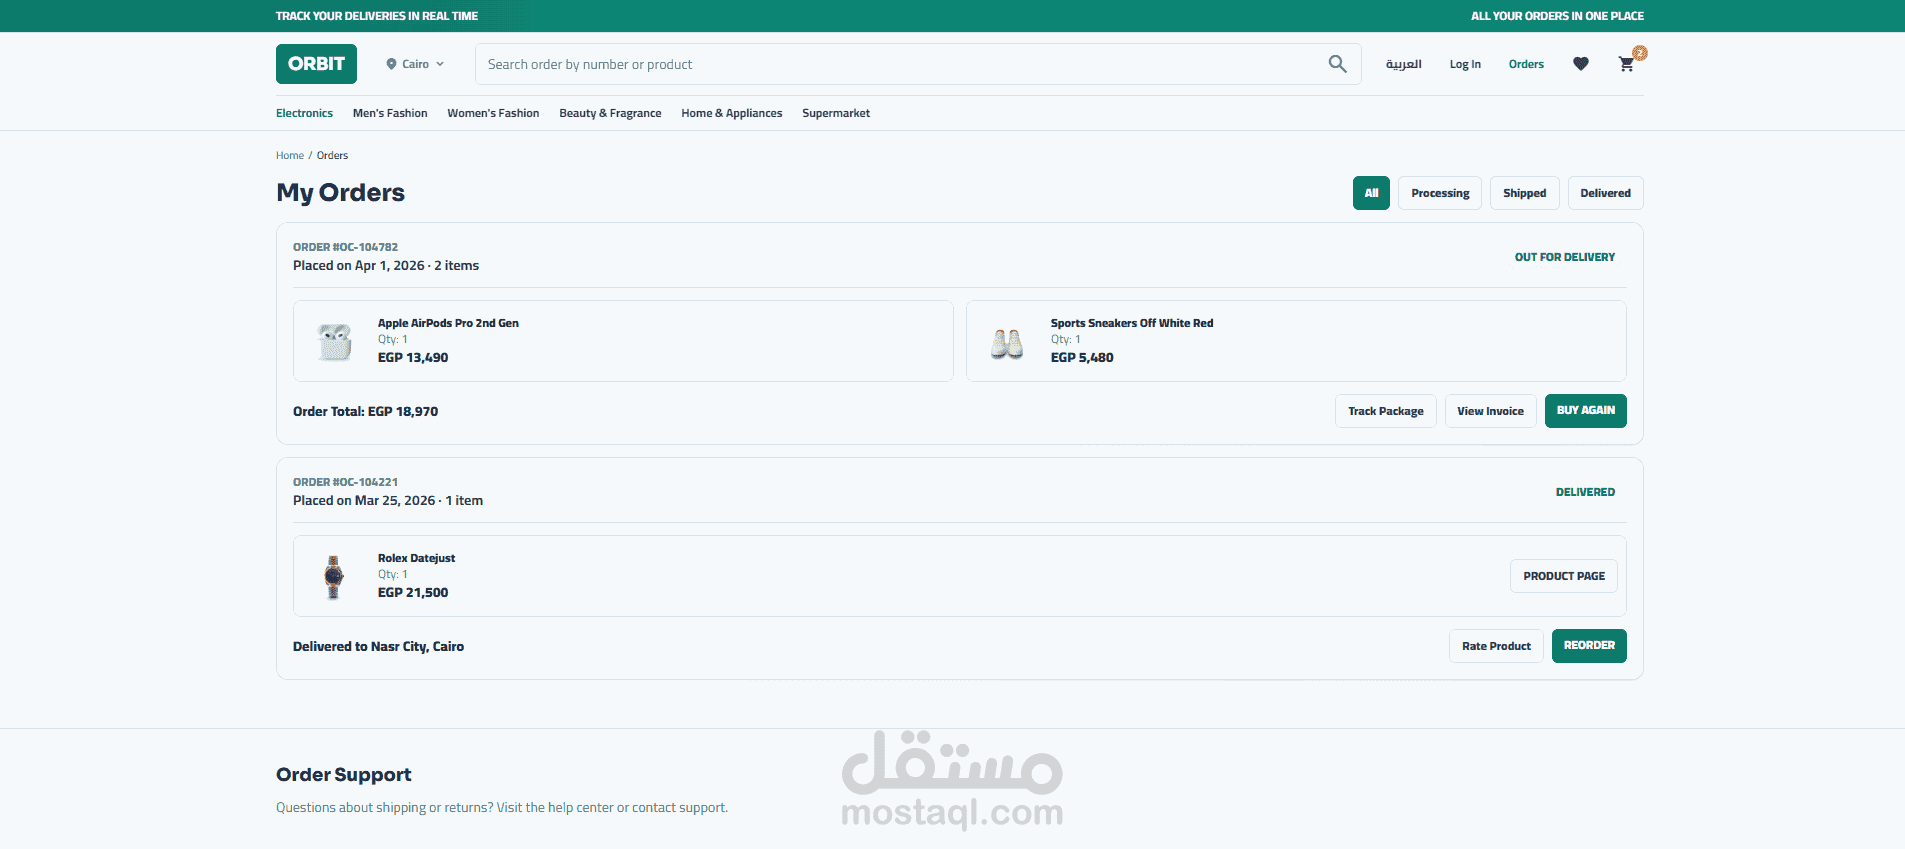Select the All orders filter
This screenshot has width=1905, height=849.
(x=1371, y=193)
